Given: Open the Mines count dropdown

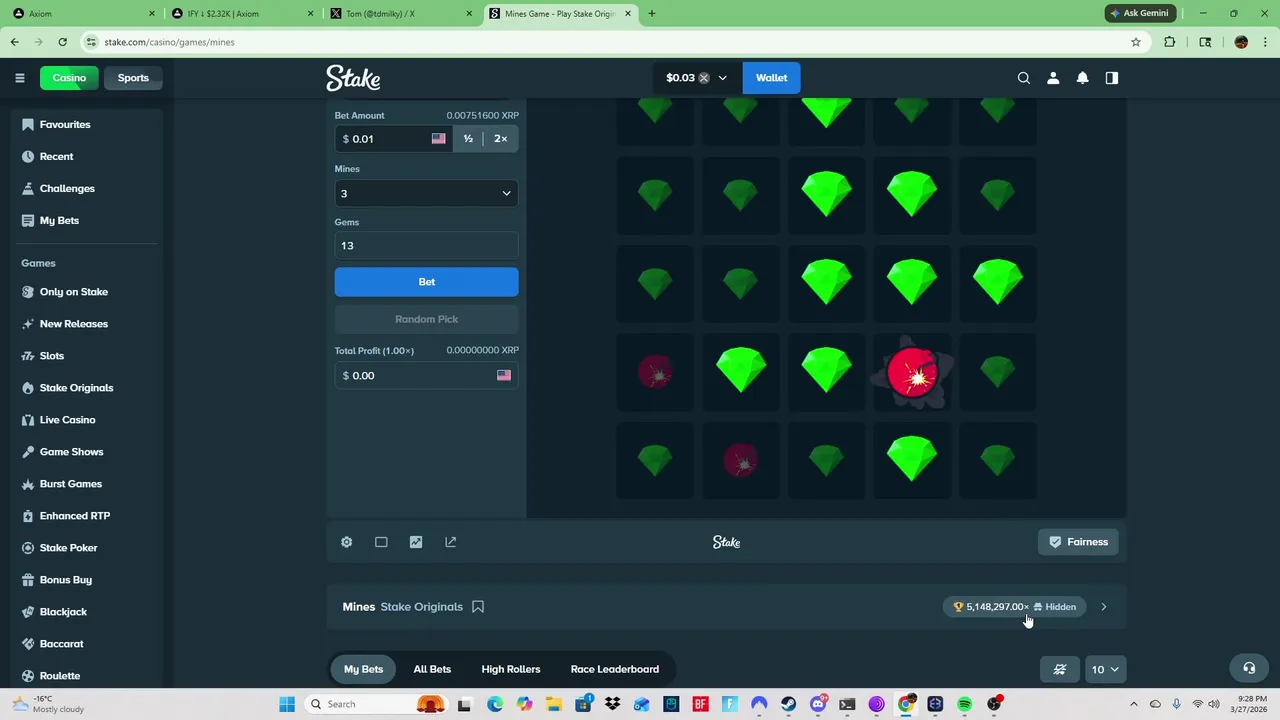Looking at the screenshot, I should coord(426,193).
